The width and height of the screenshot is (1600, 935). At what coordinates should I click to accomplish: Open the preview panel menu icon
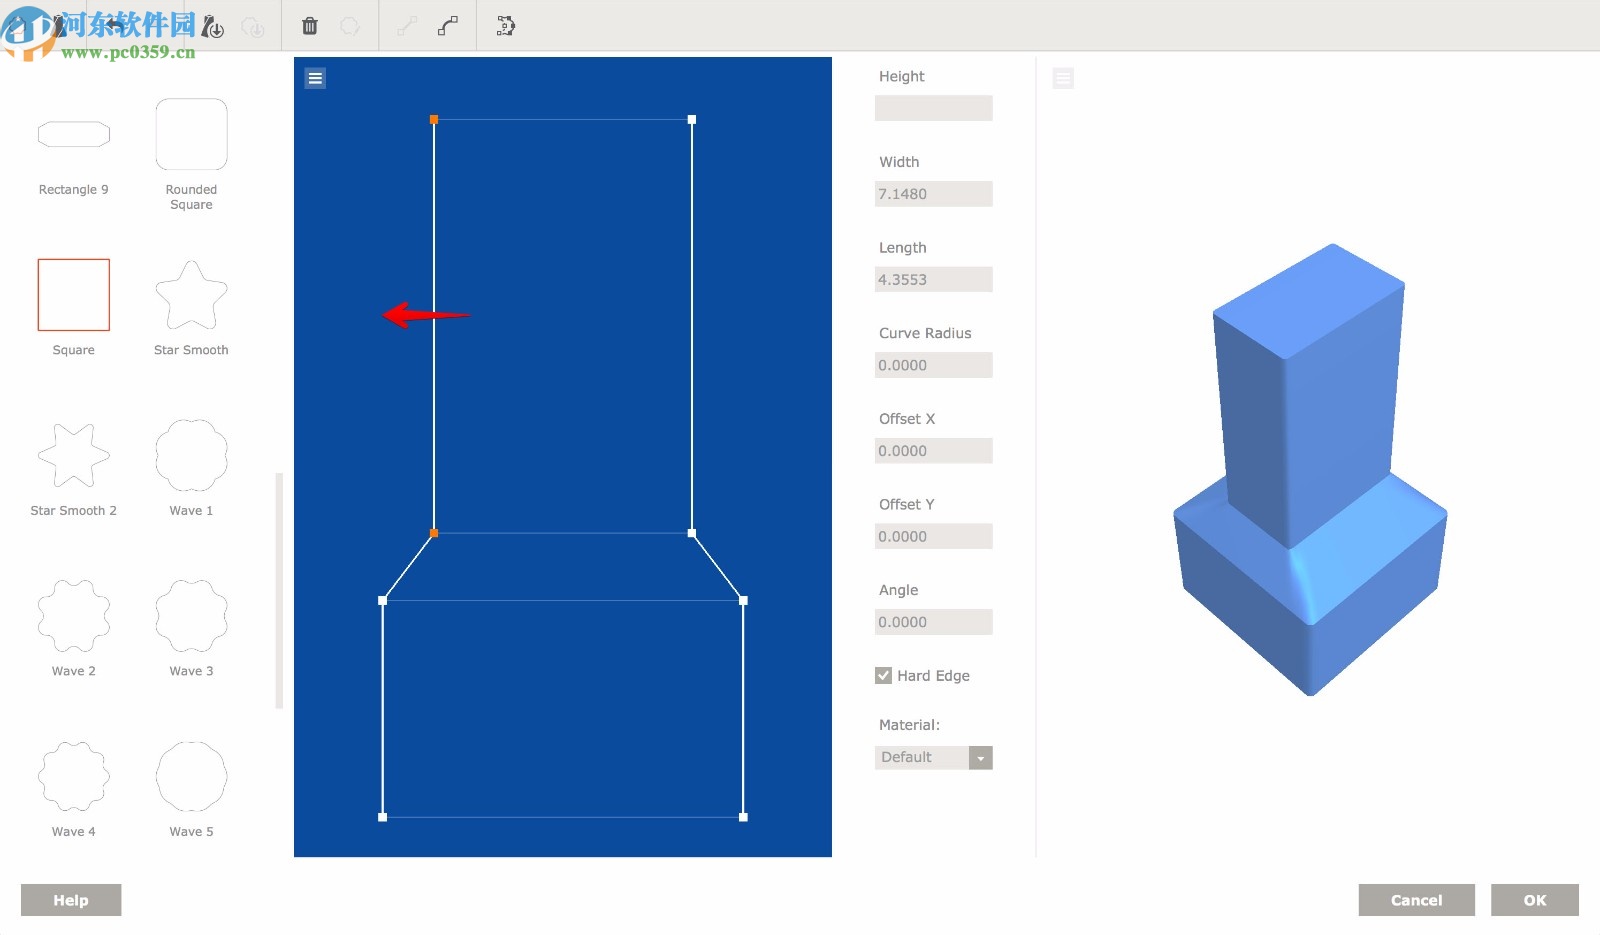1063,77
